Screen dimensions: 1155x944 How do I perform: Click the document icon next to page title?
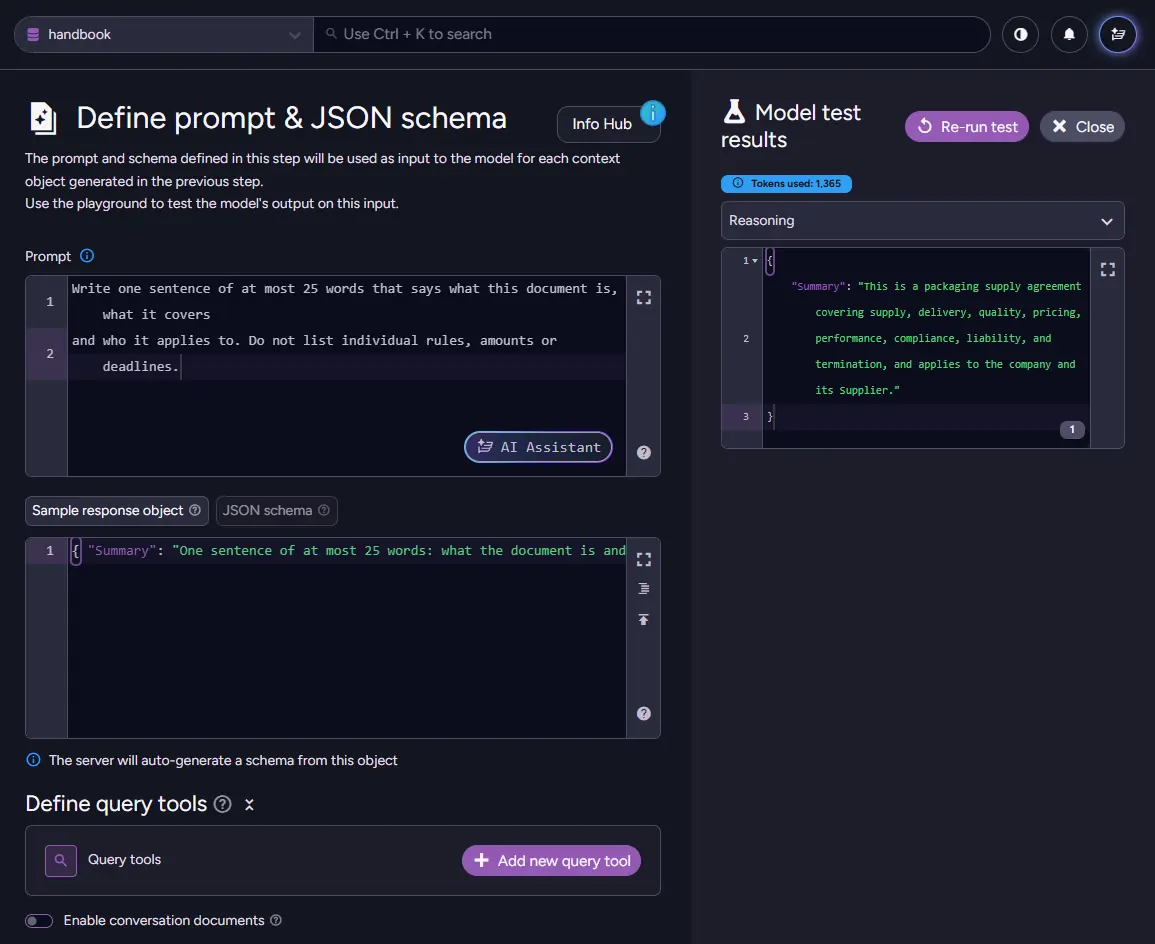pyautogui.click(x=43, y=119)
